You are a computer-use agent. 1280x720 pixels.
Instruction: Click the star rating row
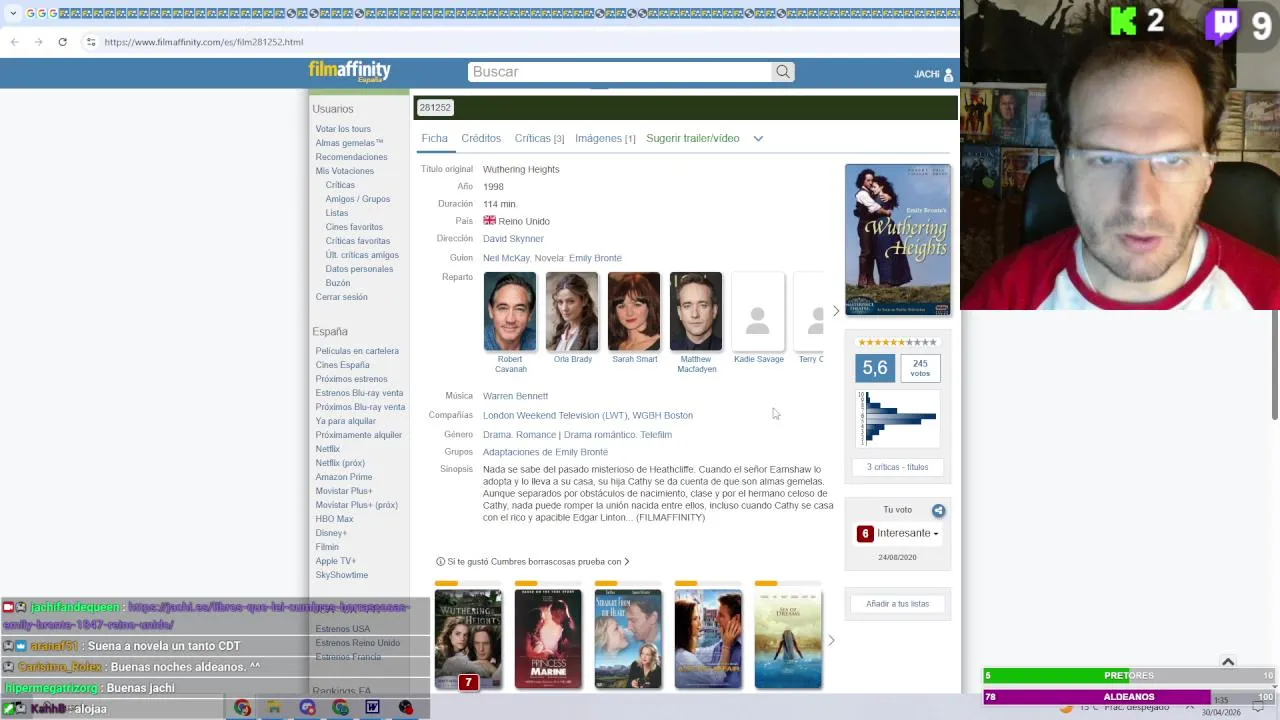coord(897,342)
